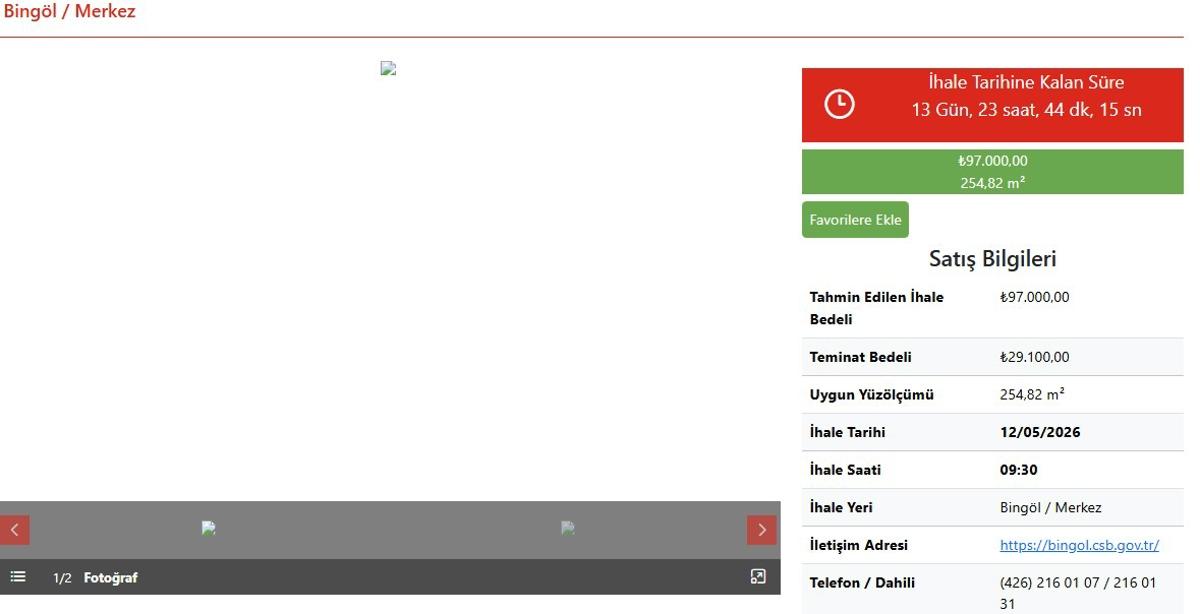Screen dimensions: 1200x614
Task: Go to the previous photo with left arrow
Action: (15, 530)
